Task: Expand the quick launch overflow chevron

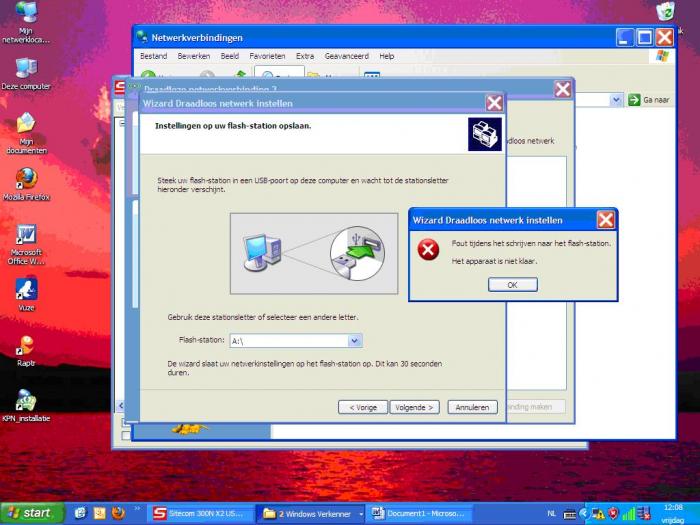Action: (137, 509)
